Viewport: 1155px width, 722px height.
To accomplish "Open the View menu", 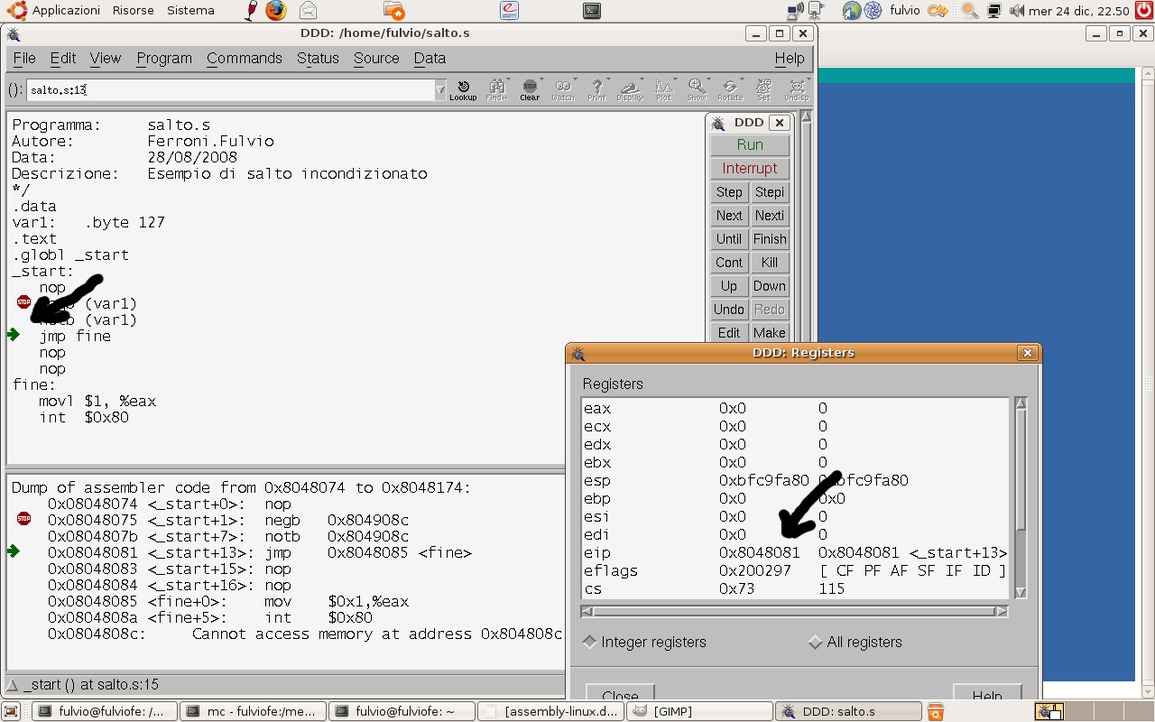I will coord(105,58).
